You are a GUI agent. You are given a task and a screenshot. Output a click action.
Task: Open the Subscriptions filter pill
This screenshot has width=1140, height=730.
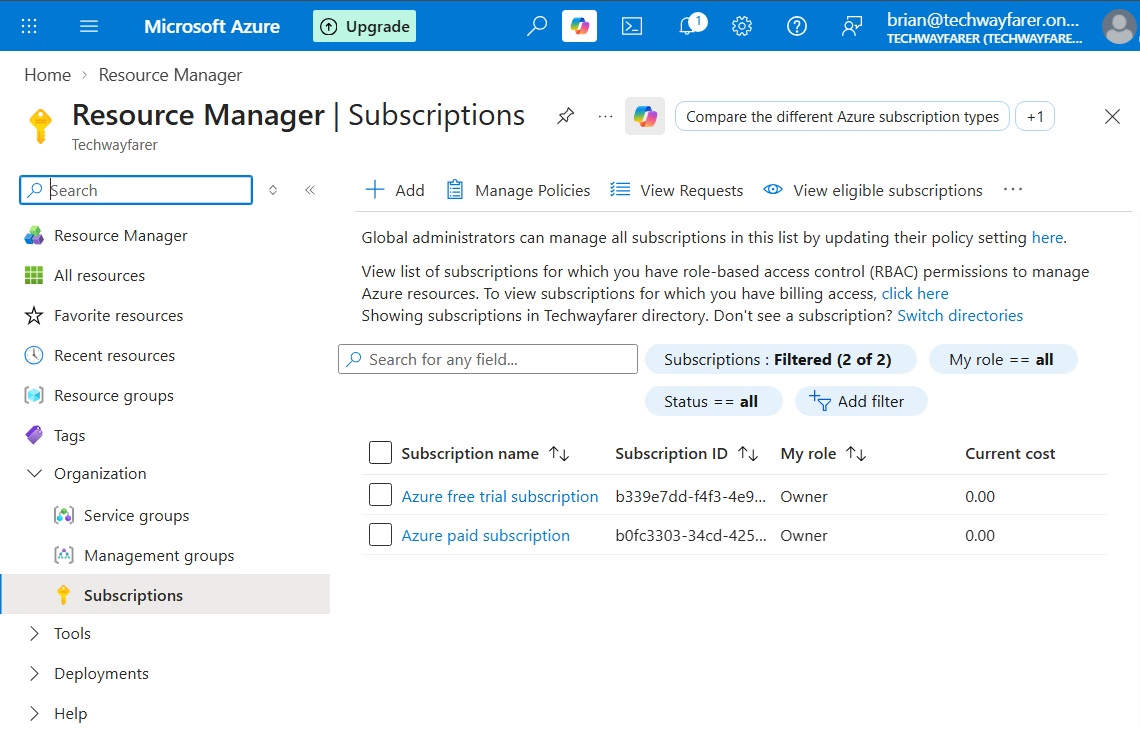pyautogui.click(x=780, y=359)
